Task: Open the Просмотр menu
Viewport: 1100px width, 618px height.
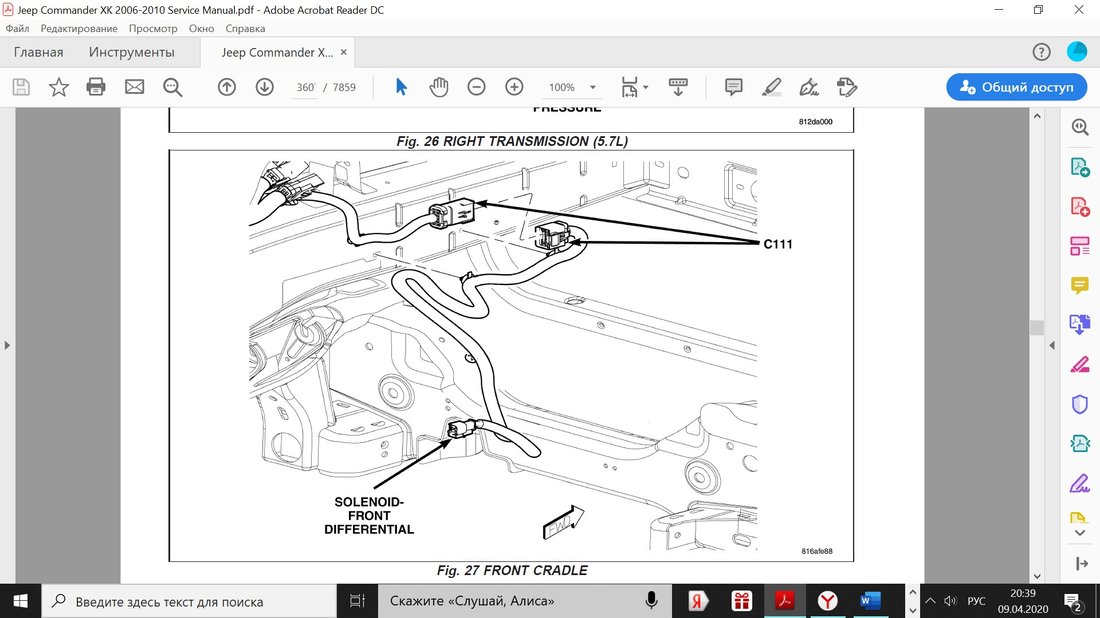Action: pos(153,29)
